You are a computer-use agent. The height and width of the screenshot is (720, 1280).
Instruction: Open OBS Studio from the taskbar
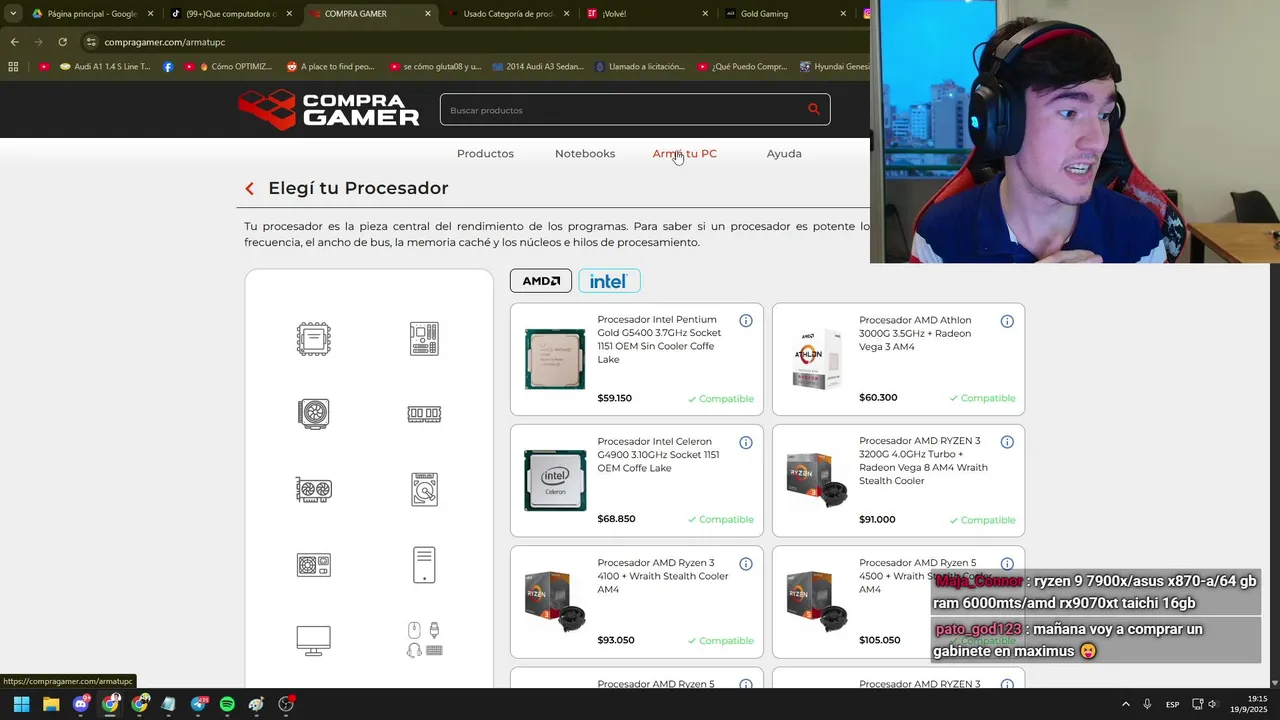tap(286, 704)
